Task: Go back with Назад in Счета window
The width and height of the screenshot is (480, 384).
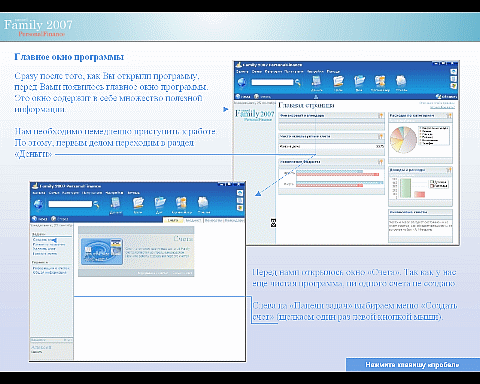Action: [39, 219]
